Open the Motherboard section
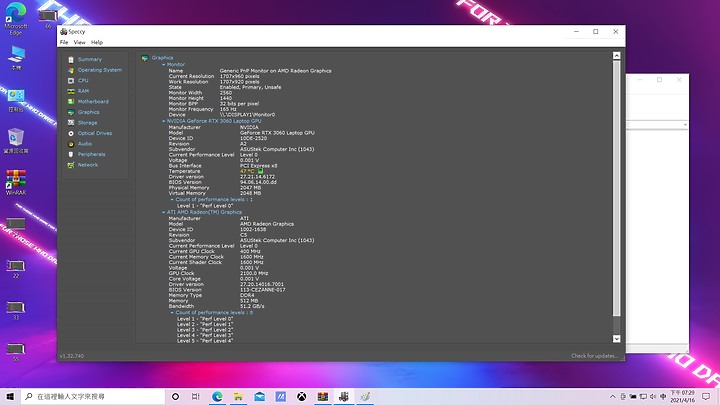This screenshot has width=720, height=405. click(93, 101)
